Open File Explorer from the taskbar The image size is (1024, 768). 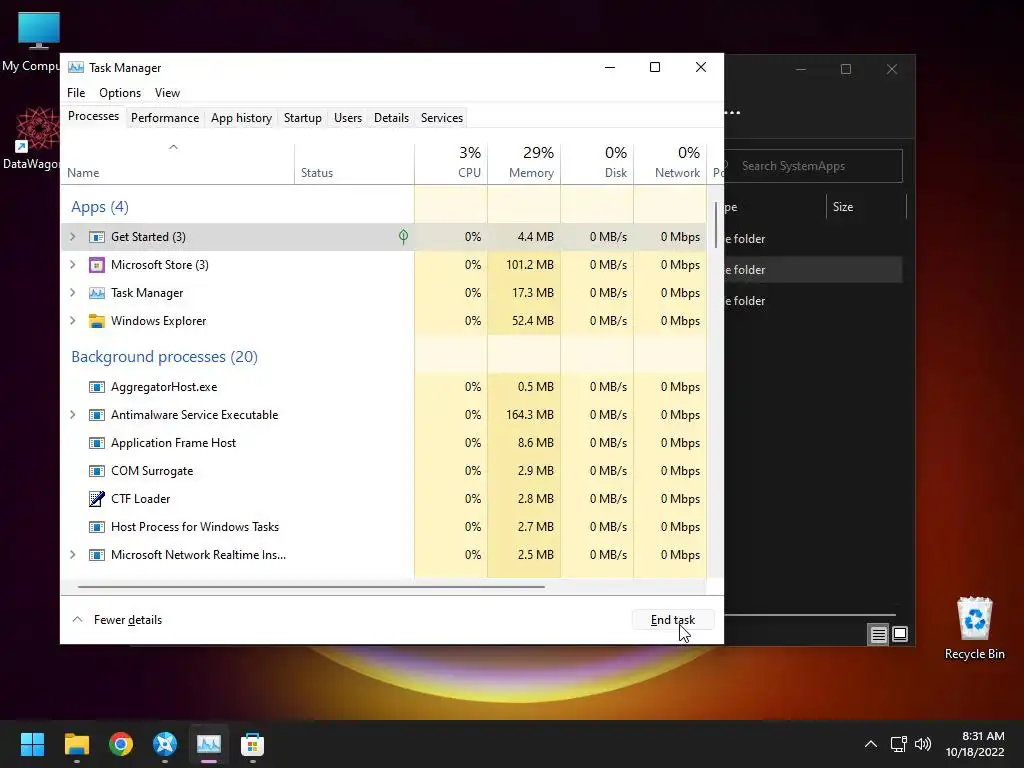pyautogui.click(x=76, y=744)
